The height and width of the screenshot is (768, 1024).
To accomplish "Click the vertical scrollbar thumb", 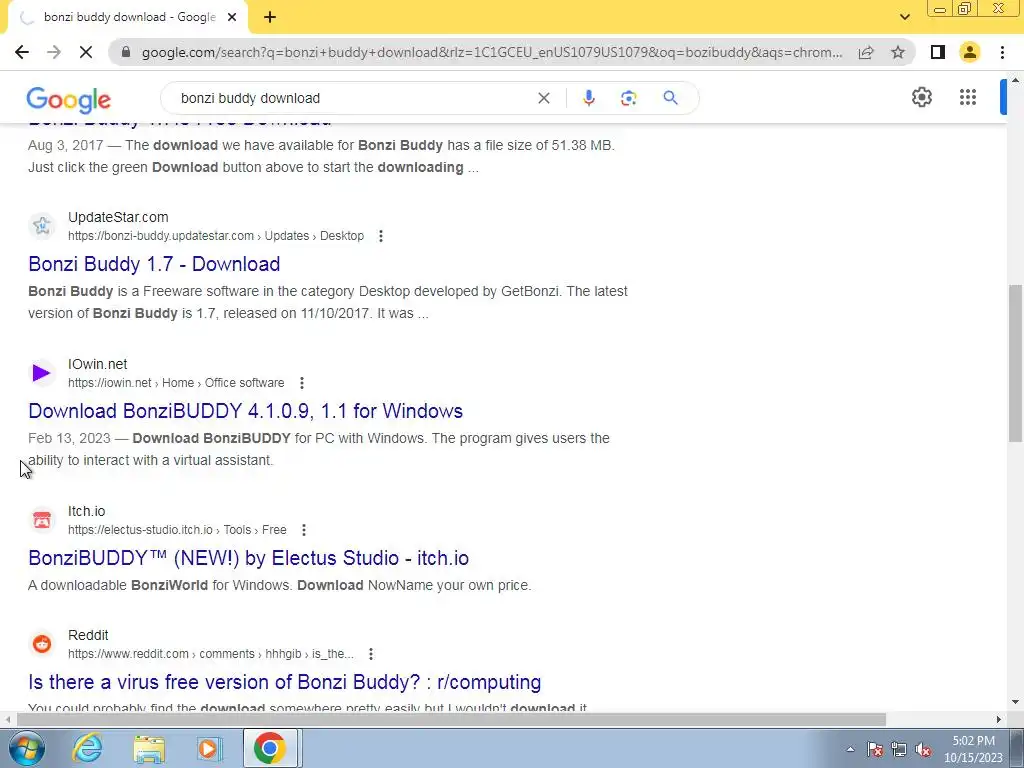I will coord(1015,363).
